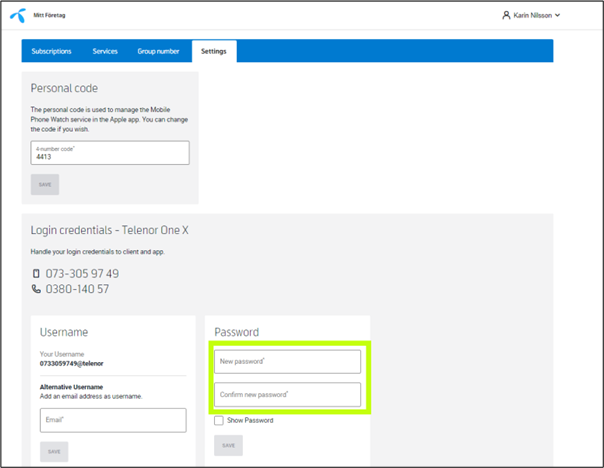Select the Settings tab

214,51
